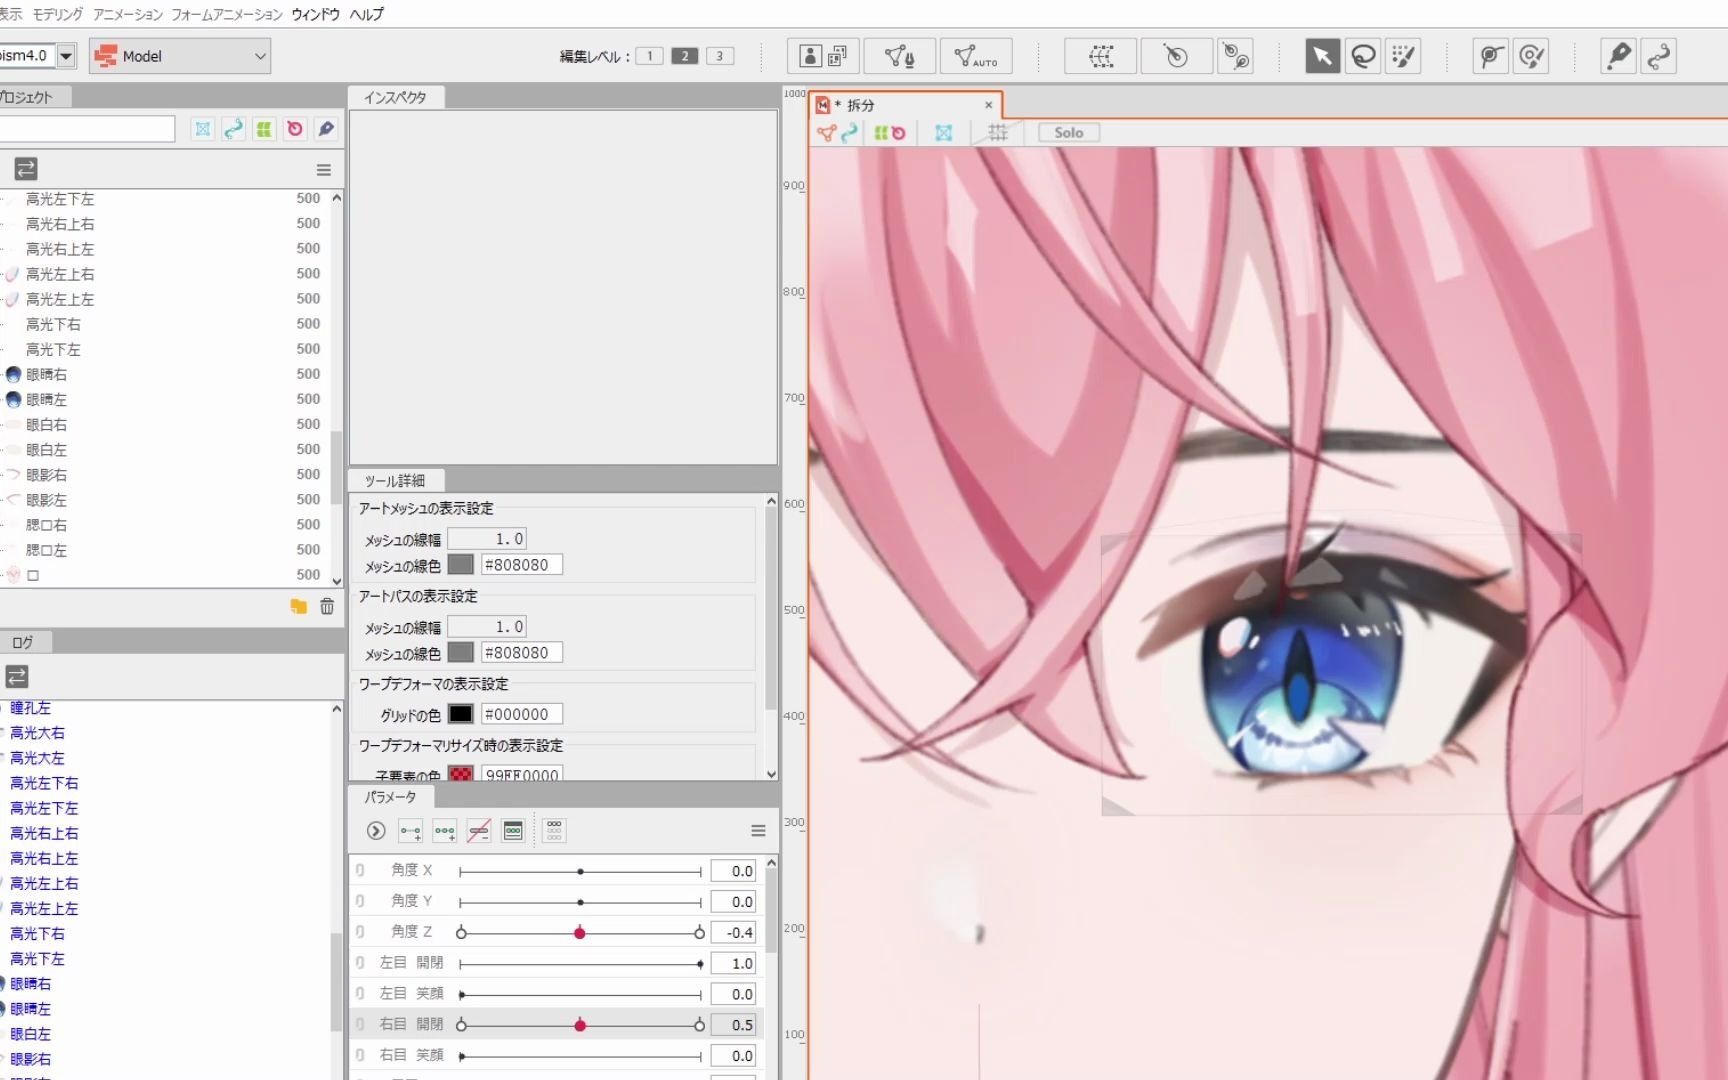1728x1080 pixels.
Task: Select the glue tool icon
Action: 1491,56
